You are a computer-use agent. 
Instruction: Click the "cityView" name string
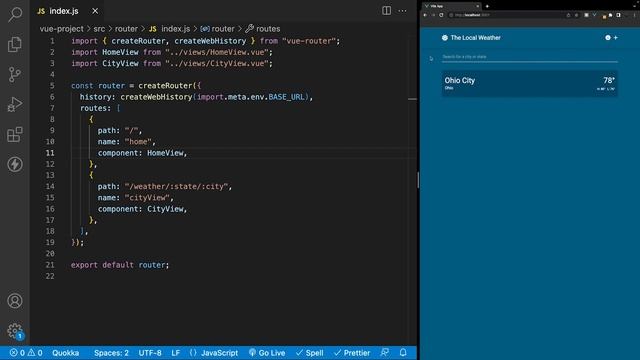(147, 198)
